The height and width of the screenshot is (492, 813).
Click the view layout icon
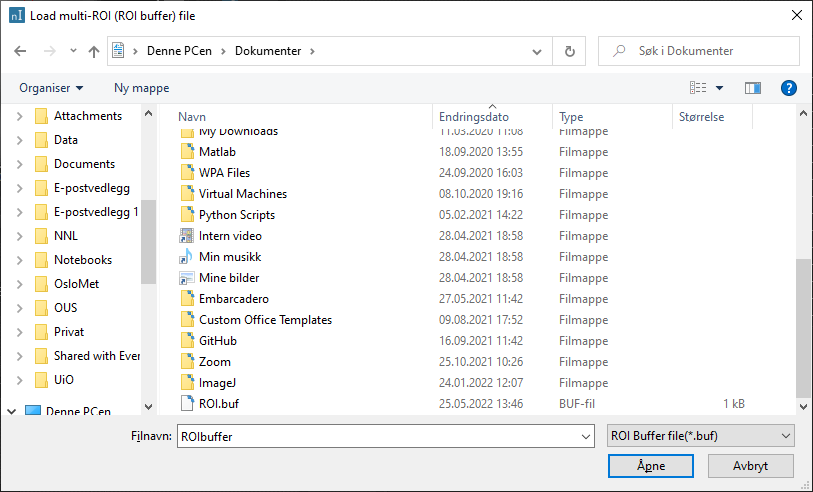tap(699, 88)
